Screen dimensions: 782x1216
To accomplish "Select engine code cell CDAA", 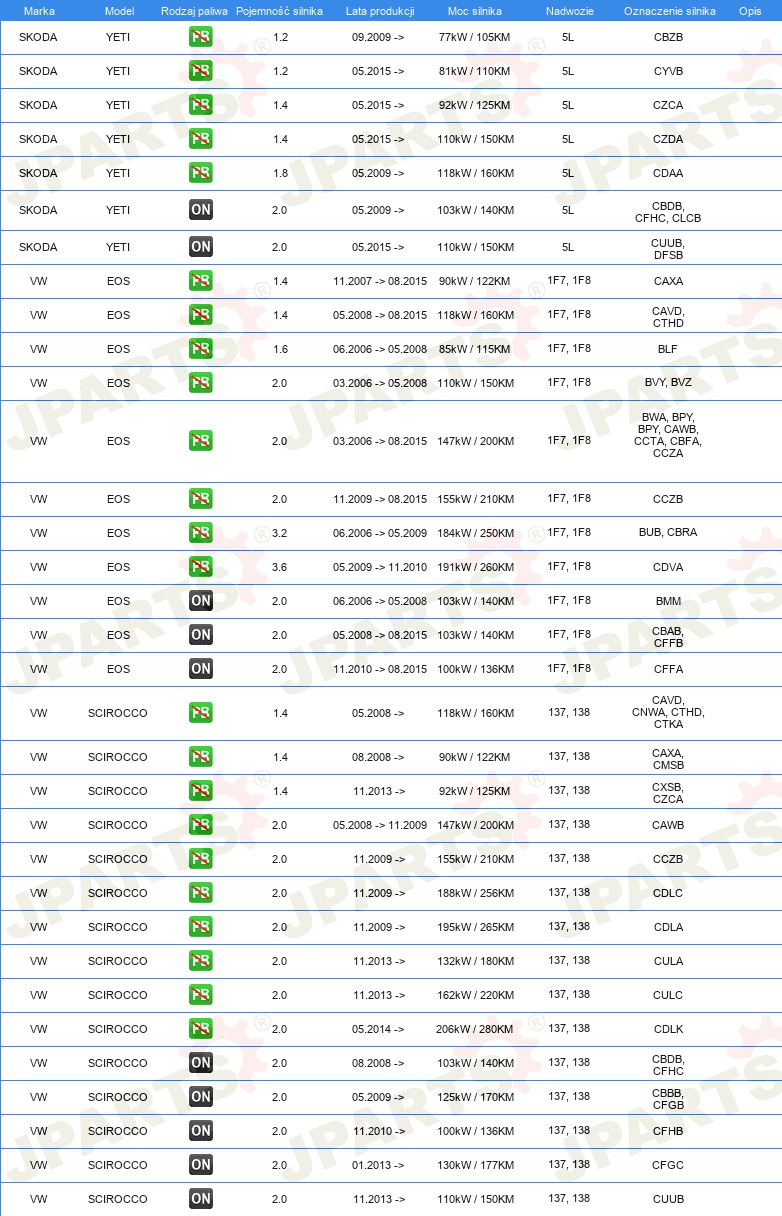I will [668, 173].
